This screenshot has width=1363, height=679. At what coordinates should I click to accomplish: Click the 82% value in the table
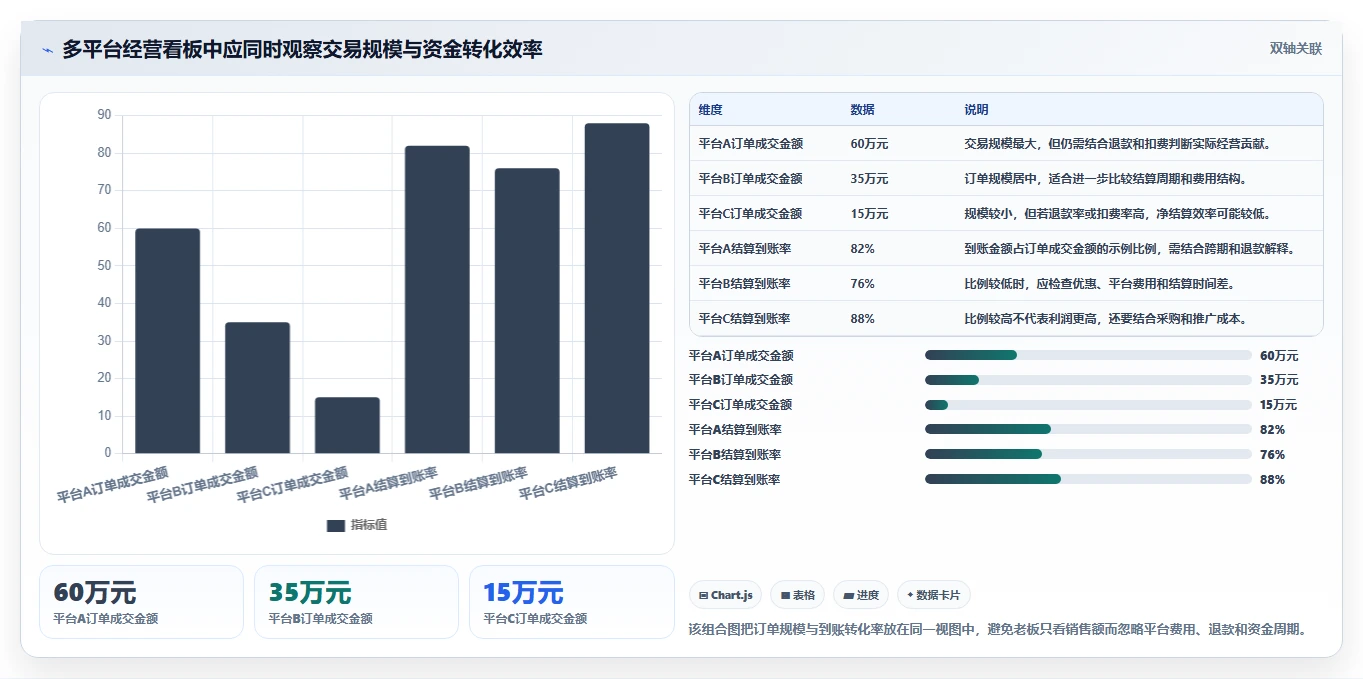click(862, 249)
